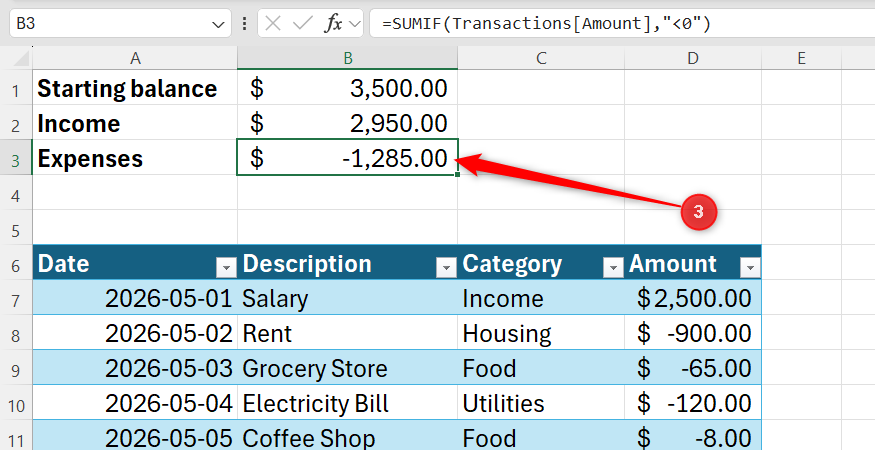Select row 9 header
The height and width of the screenshot is (450, 875).
[x=16, y=369]
